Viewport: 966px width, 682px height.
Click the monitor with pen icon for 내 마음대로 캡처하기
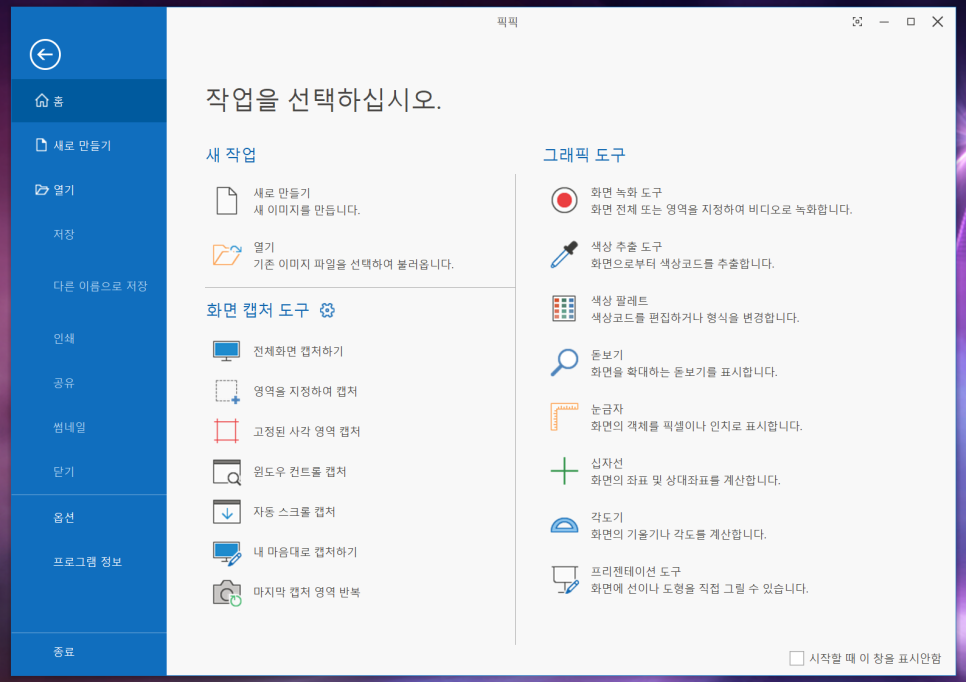227,553
